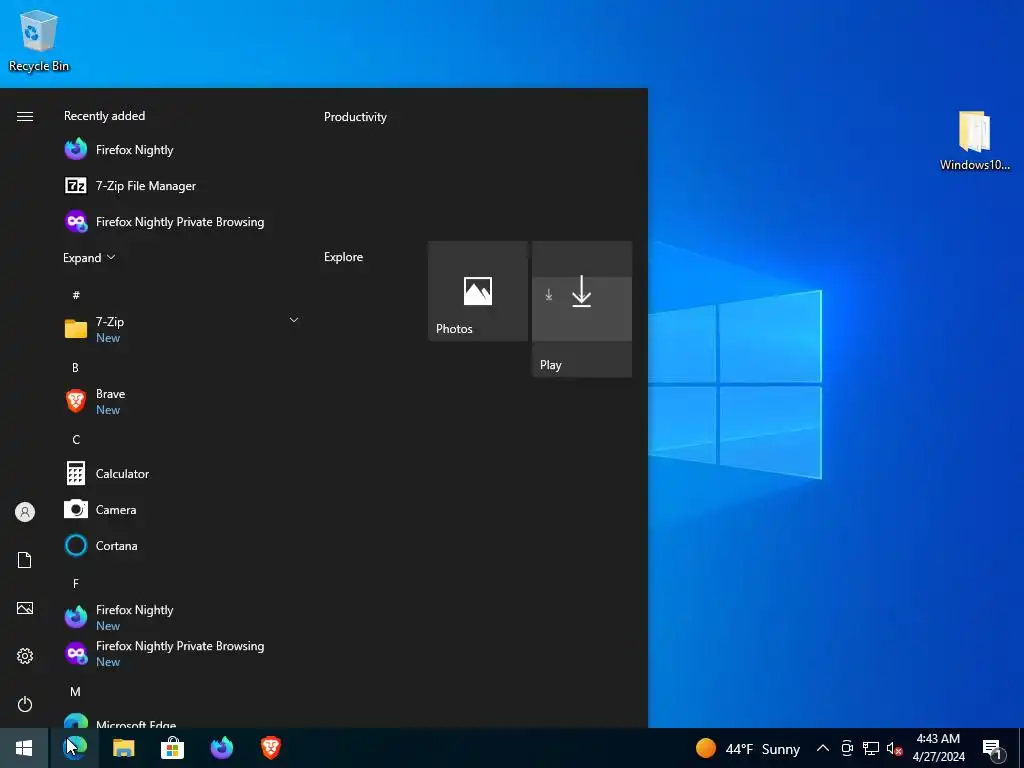Launch Cortana from the app list
The height and width of the screenshot is (768, 1024).
point(182,545)
